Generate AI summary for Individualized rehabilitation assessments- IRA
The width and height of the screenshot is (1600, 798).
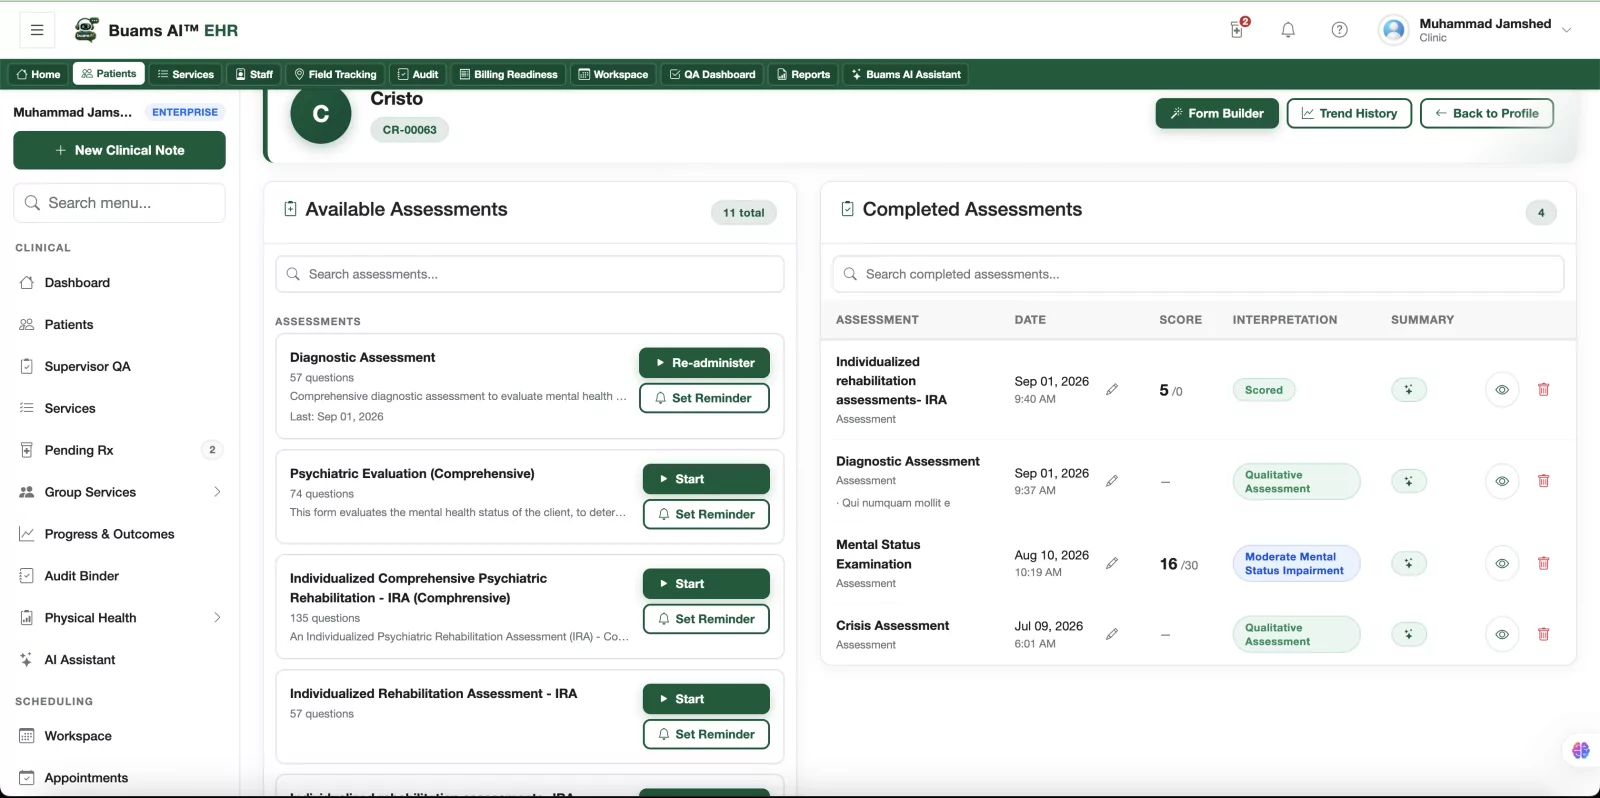(x=1409, y=390)
